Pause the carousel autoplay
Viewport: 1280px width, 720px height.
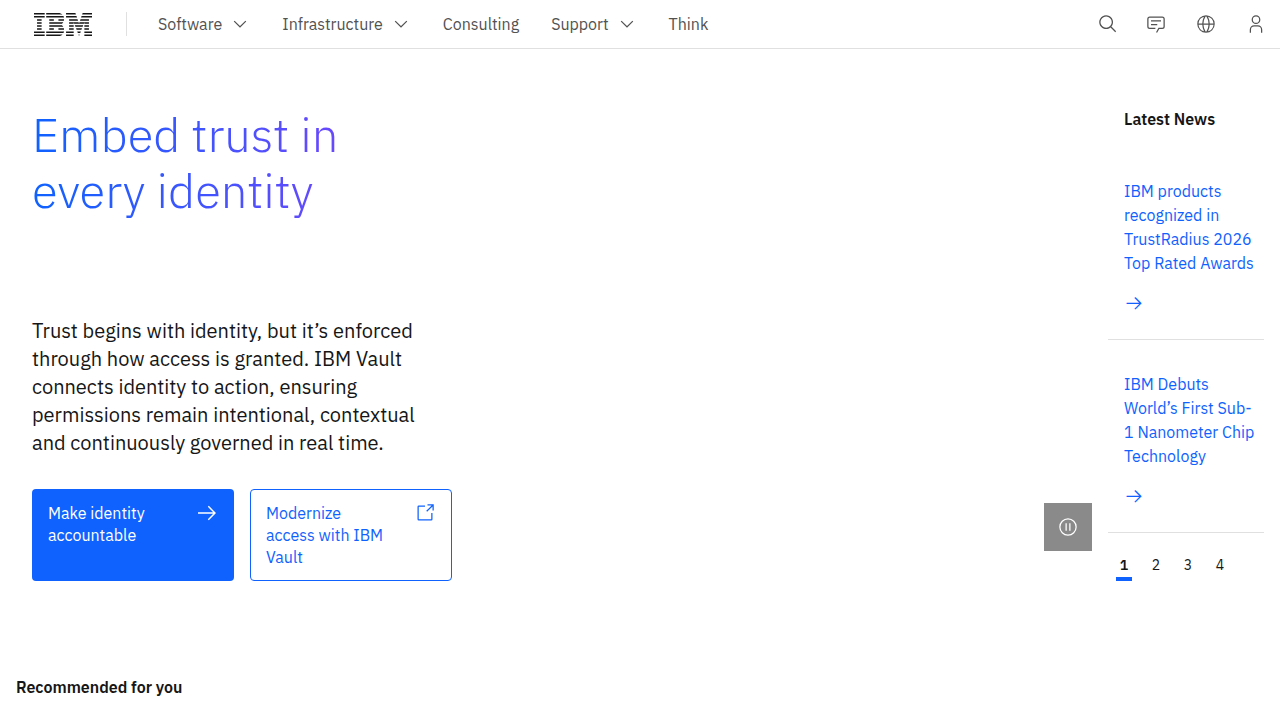point(1068,527)
